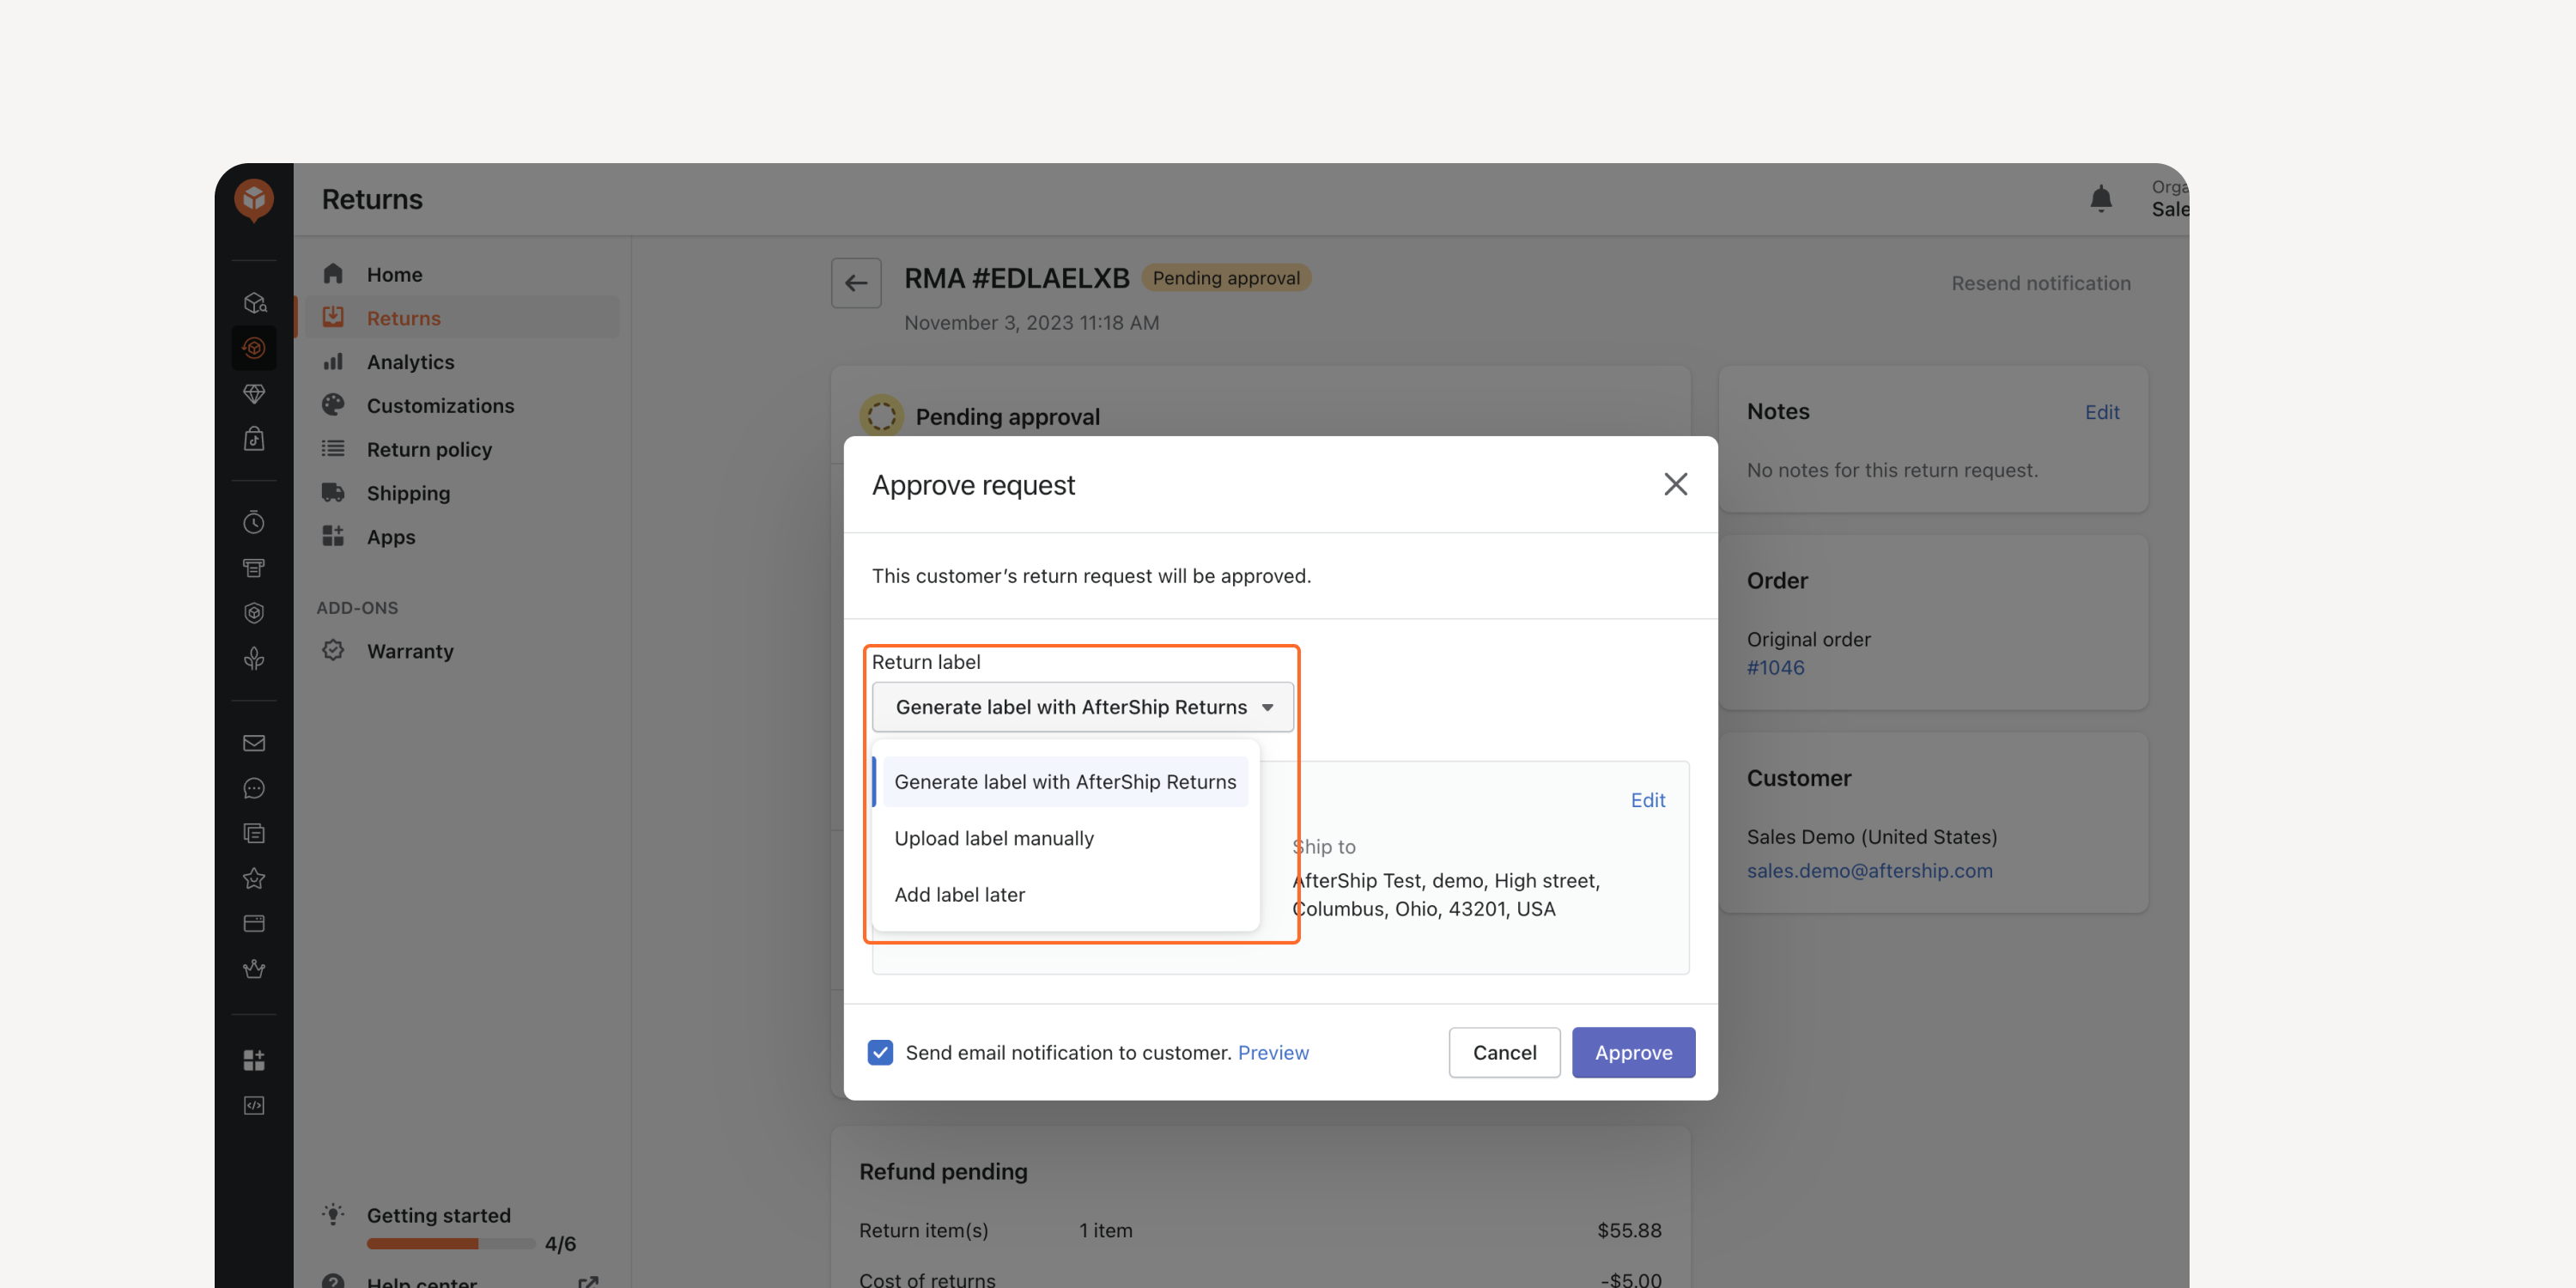Screen dimensions: 2576x1288
Task: Click the 'November 3, 2023 11:18 AM' date
Action: [1031, 322]
